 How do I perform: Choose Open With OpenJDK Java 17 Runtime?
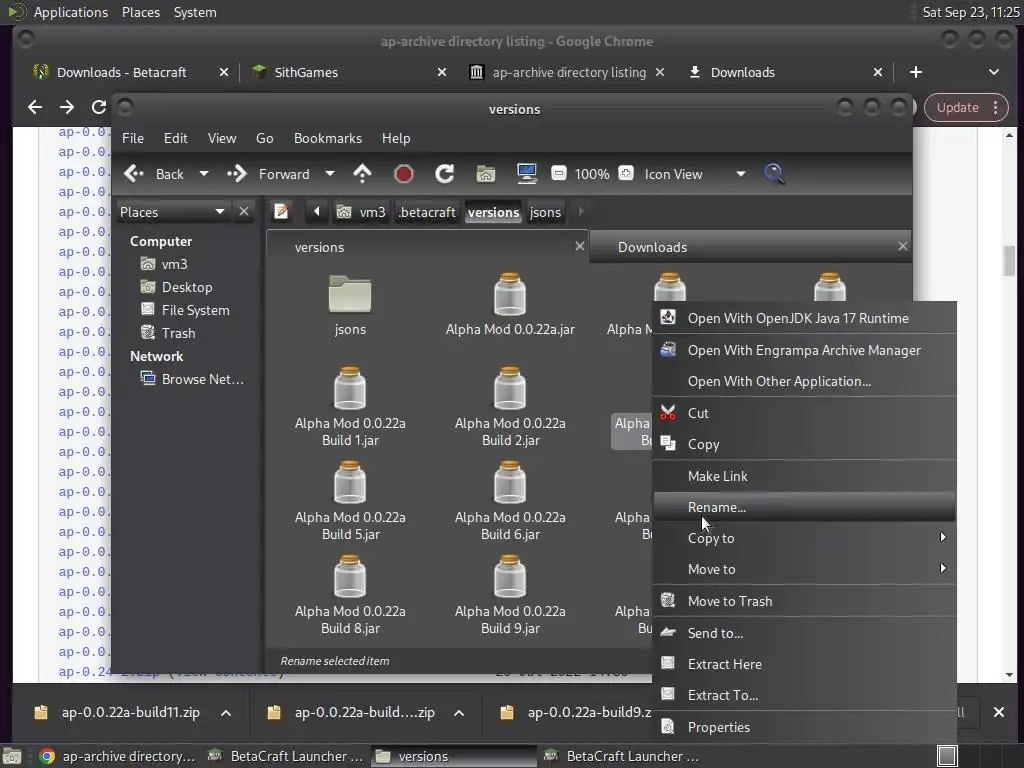pyautogui.click(x=804, y=318)
